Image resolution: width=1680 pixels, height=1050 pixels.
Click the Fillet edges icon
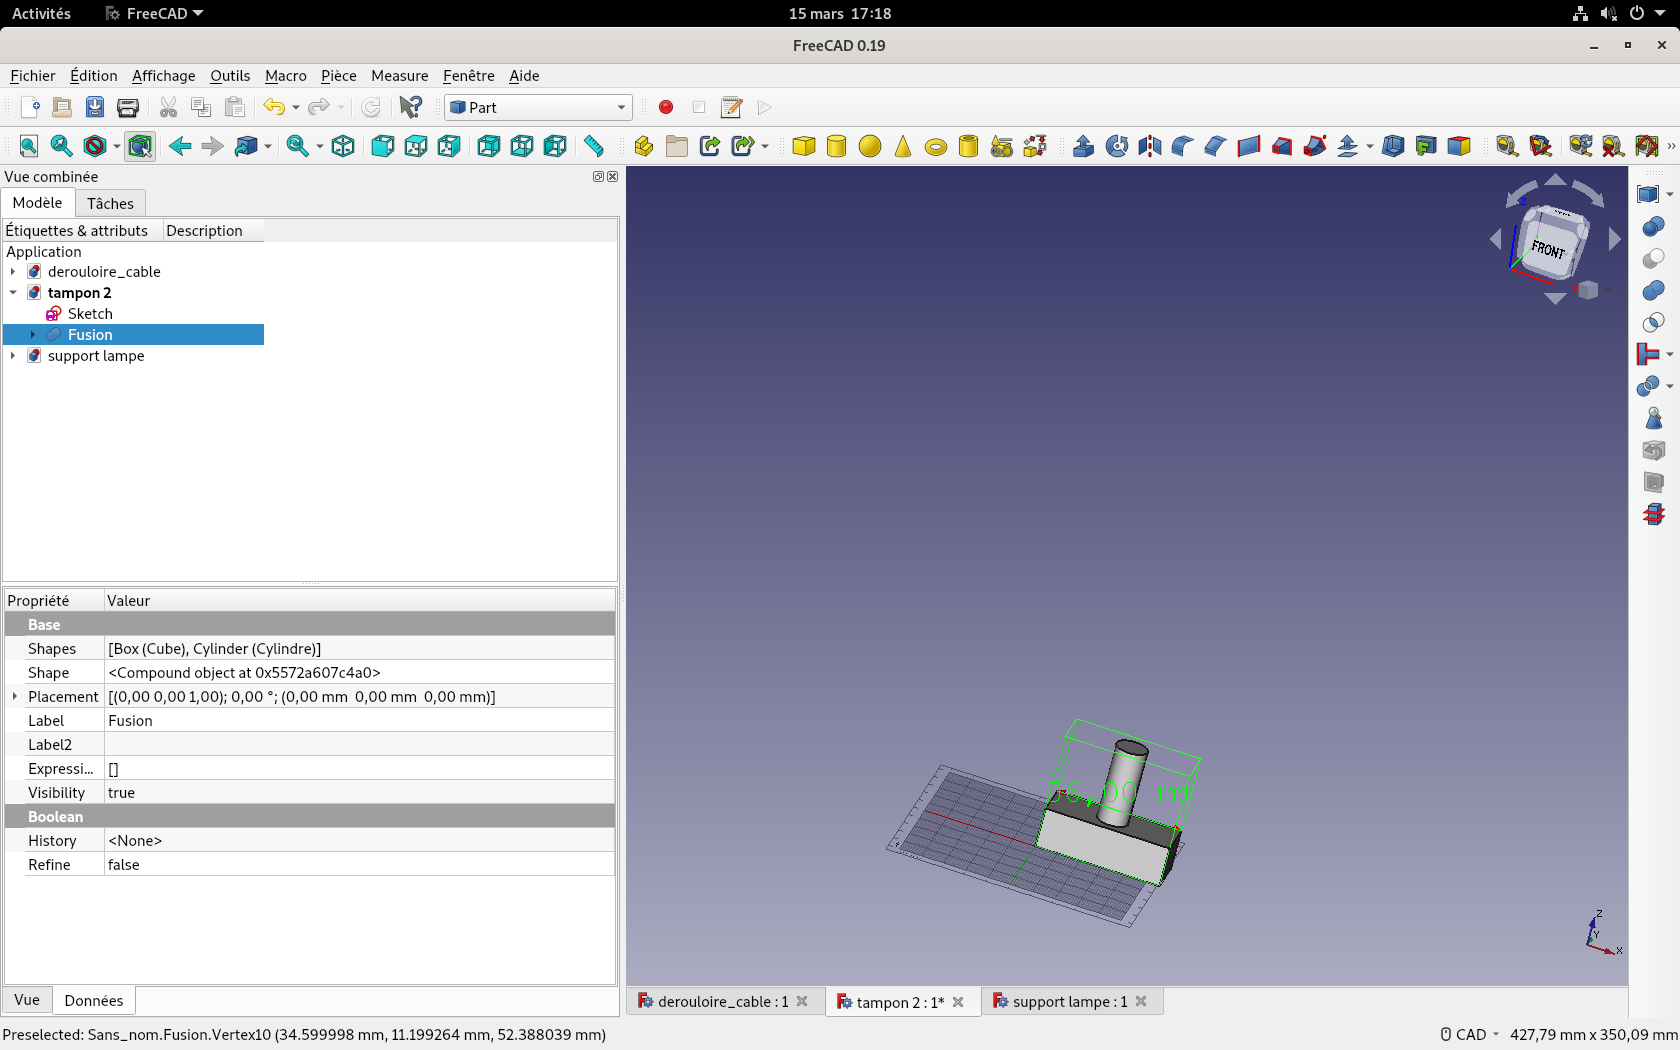[x=1182, y=146]
